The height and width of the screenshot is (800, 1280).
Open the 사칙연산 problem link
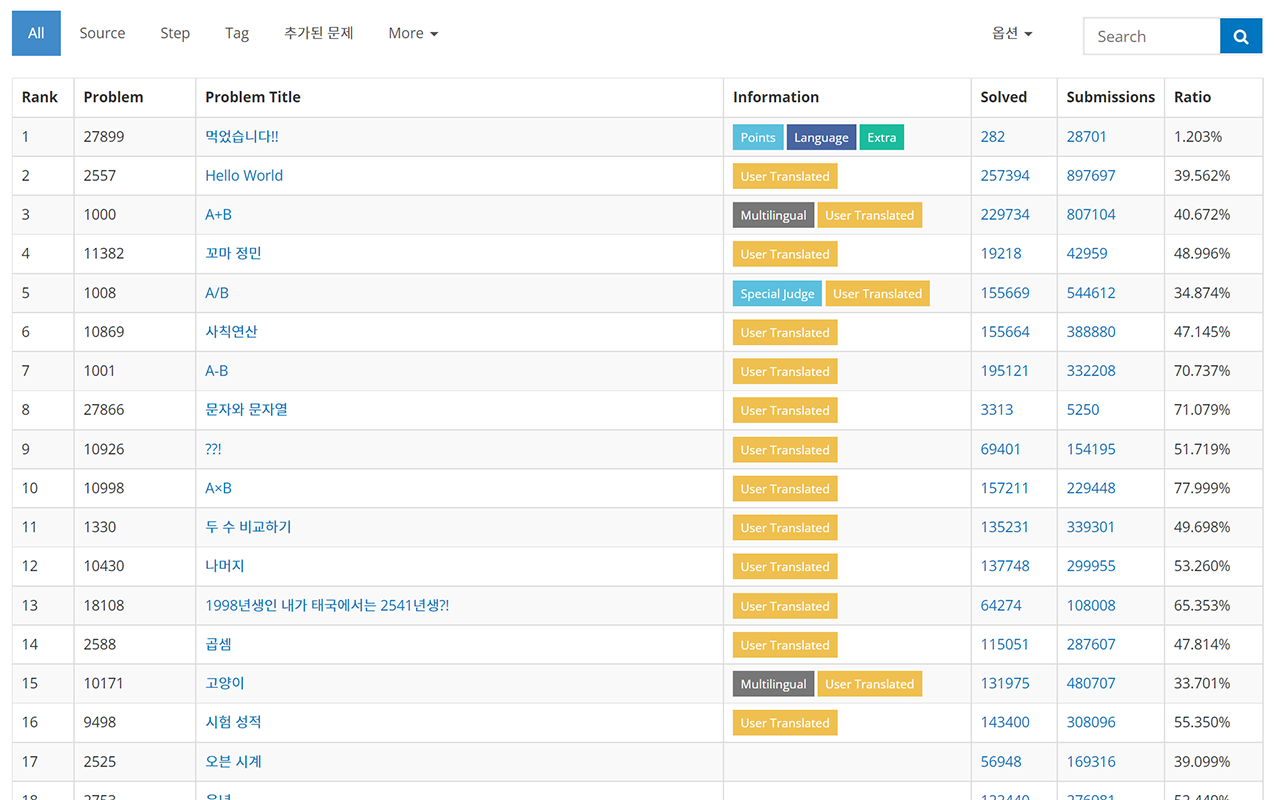pos(231,332)
